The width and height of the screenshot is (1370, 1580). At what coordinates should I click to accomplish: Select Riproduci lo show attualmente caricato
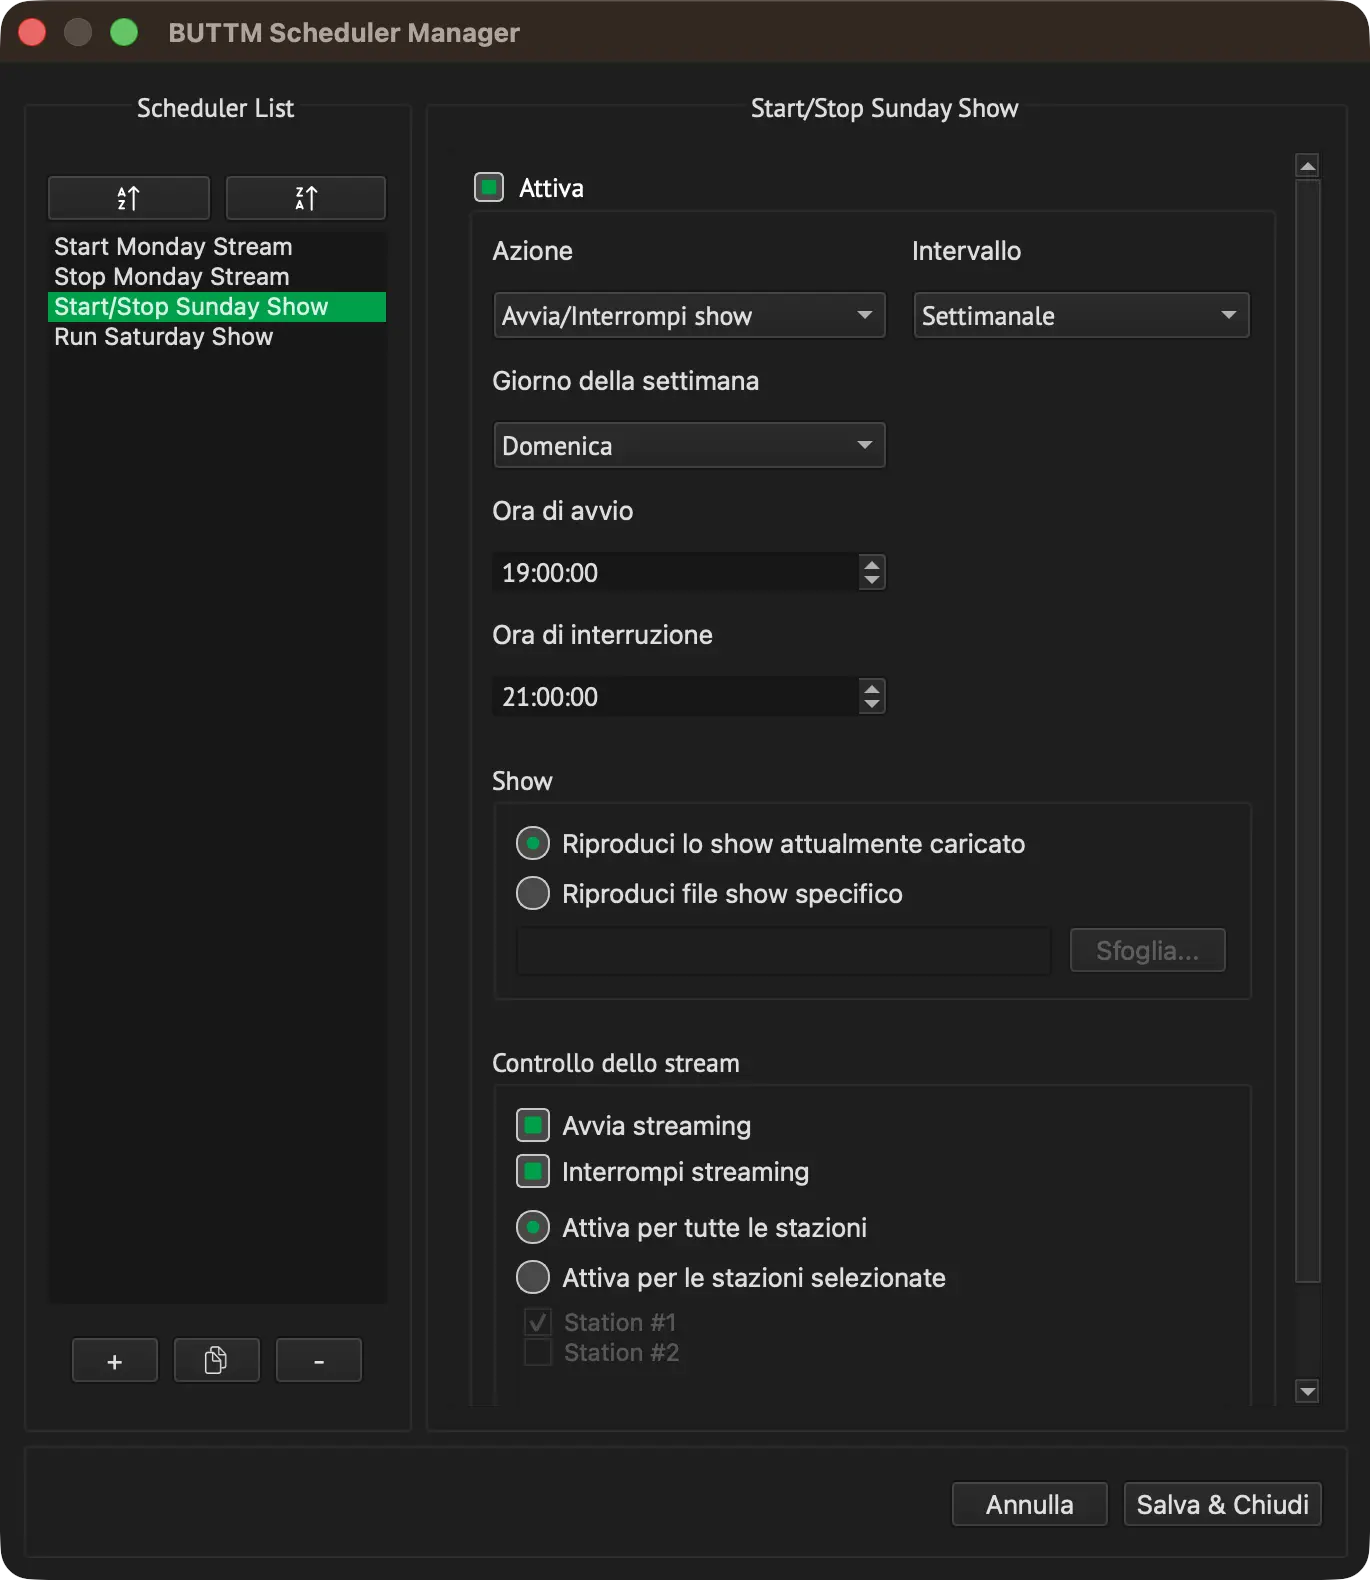click(x=533, y=843)
